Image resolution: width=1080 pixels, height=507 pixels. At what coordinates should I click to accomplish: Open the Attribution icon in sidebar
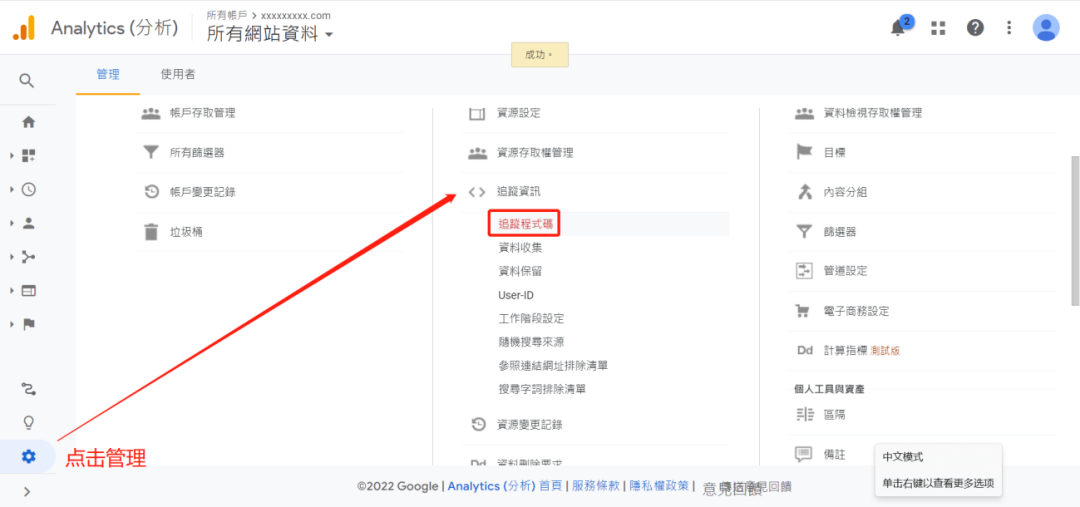click(28, 390)
